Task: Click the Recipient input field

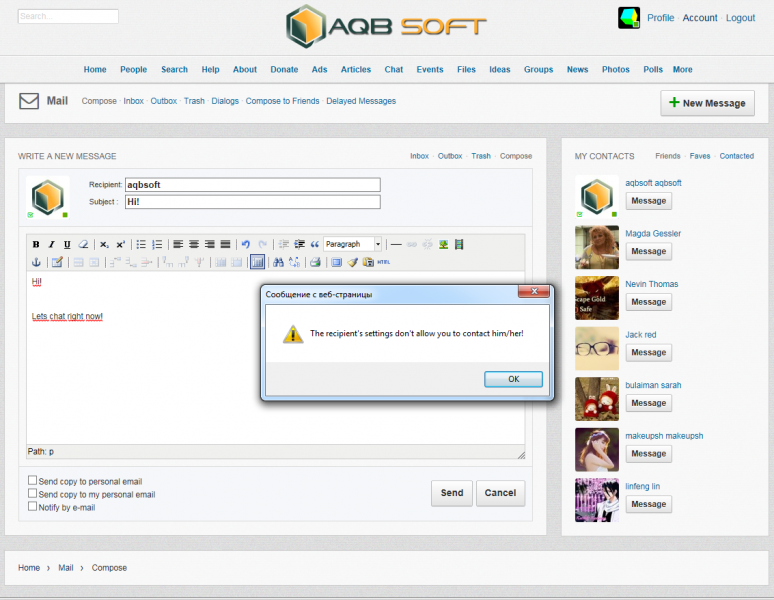Action: tap(253, 185)
